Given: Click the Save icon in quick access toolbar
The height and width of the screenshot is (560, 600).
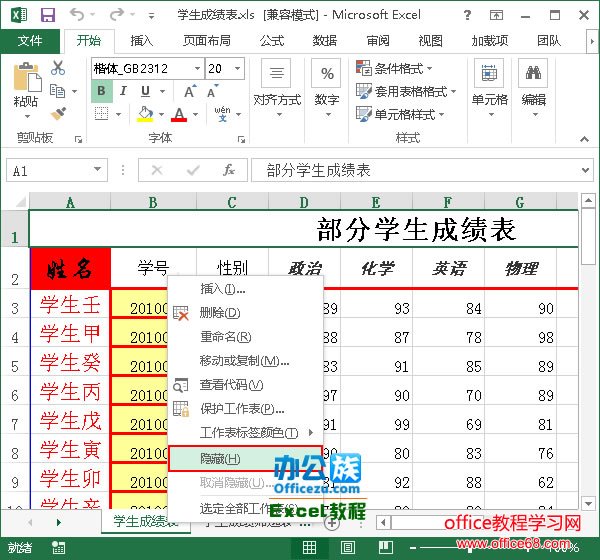Looking at the screenshot, I should coord(48,15).
